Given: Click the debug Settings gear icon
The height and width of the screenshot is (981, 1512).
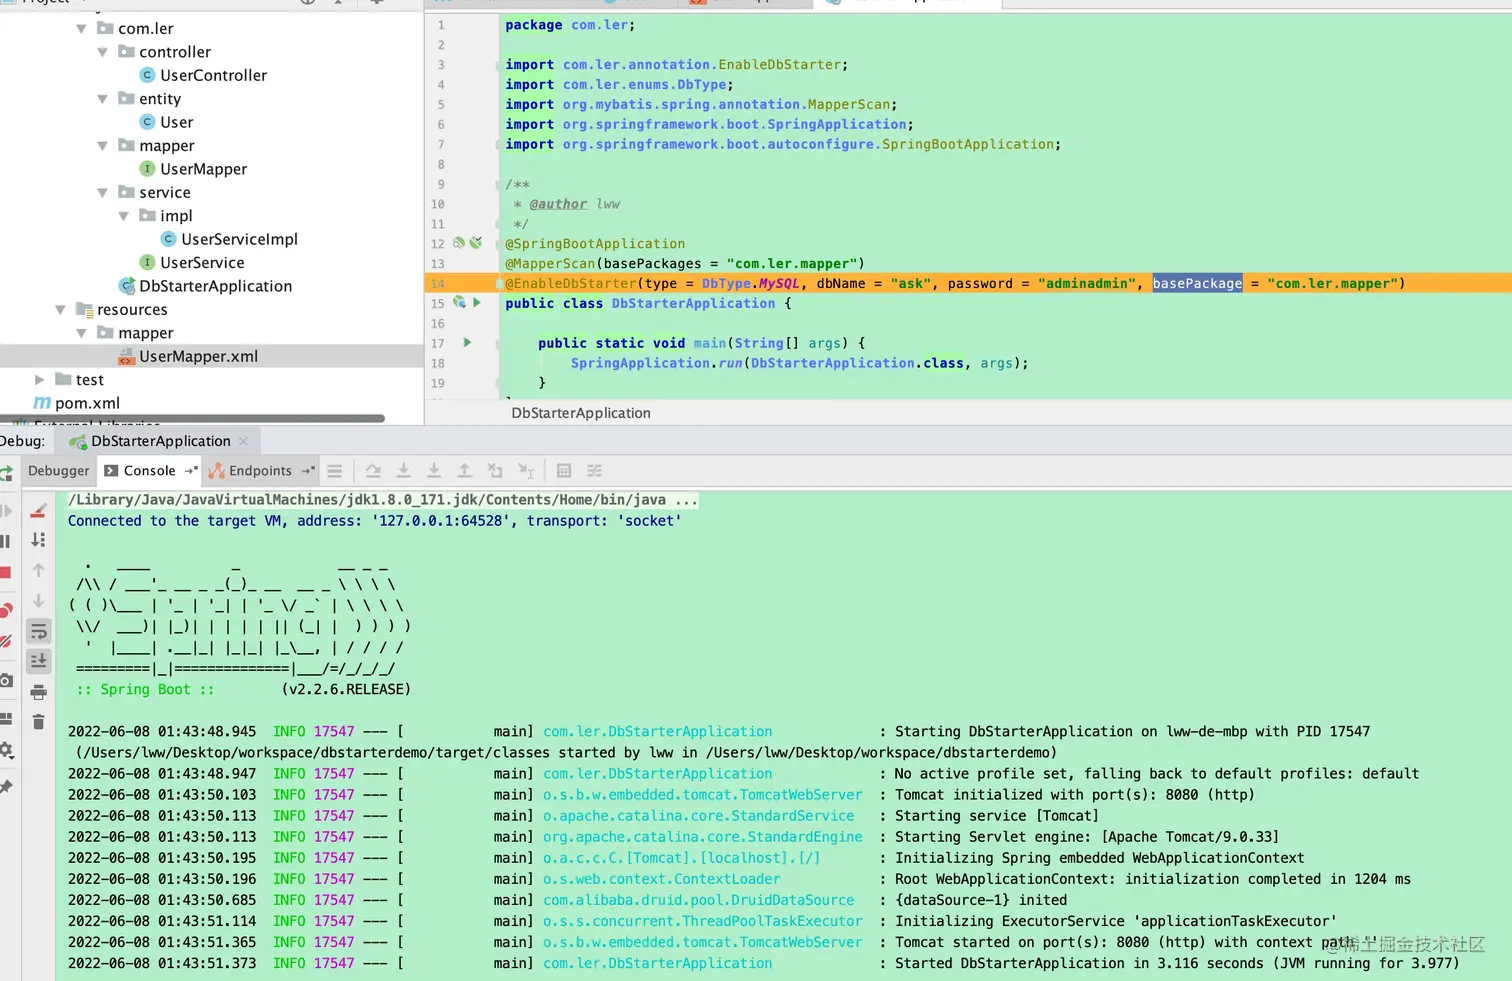Looking at the screenshot, I should pos(6,750).
